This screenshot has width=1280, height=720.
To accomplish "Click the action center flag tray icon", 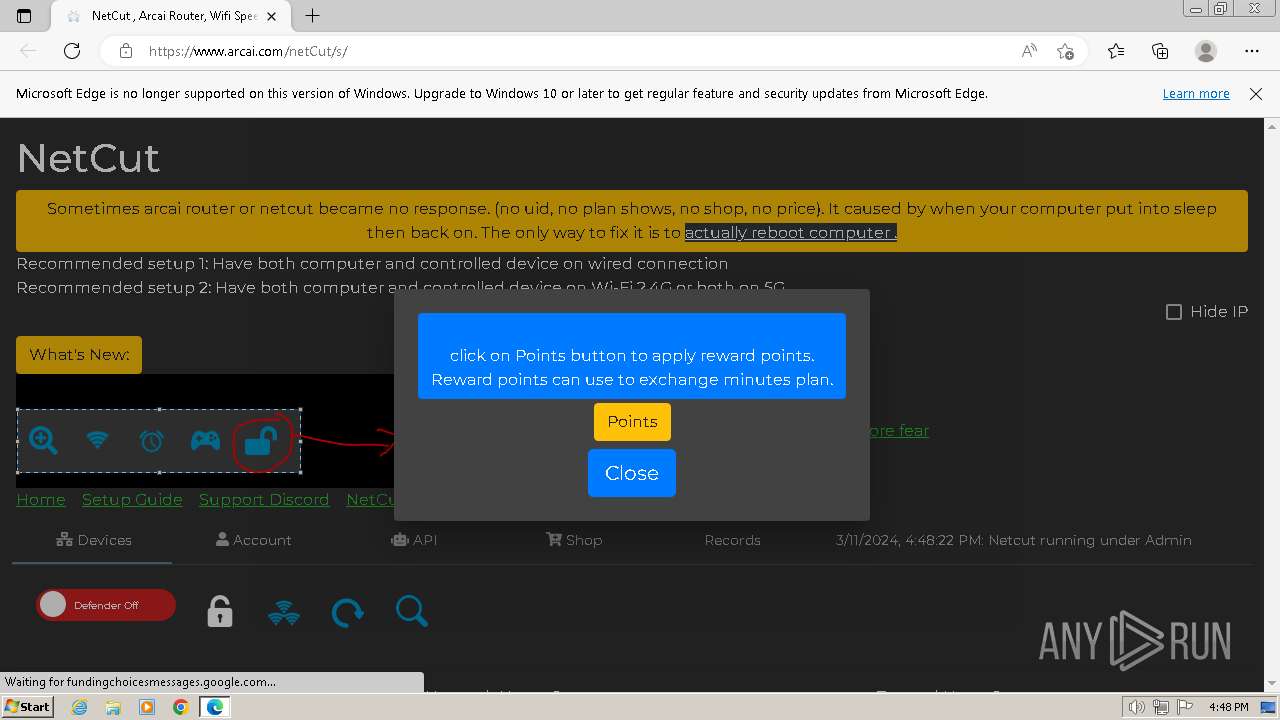I will click(x=1183, y=707).
